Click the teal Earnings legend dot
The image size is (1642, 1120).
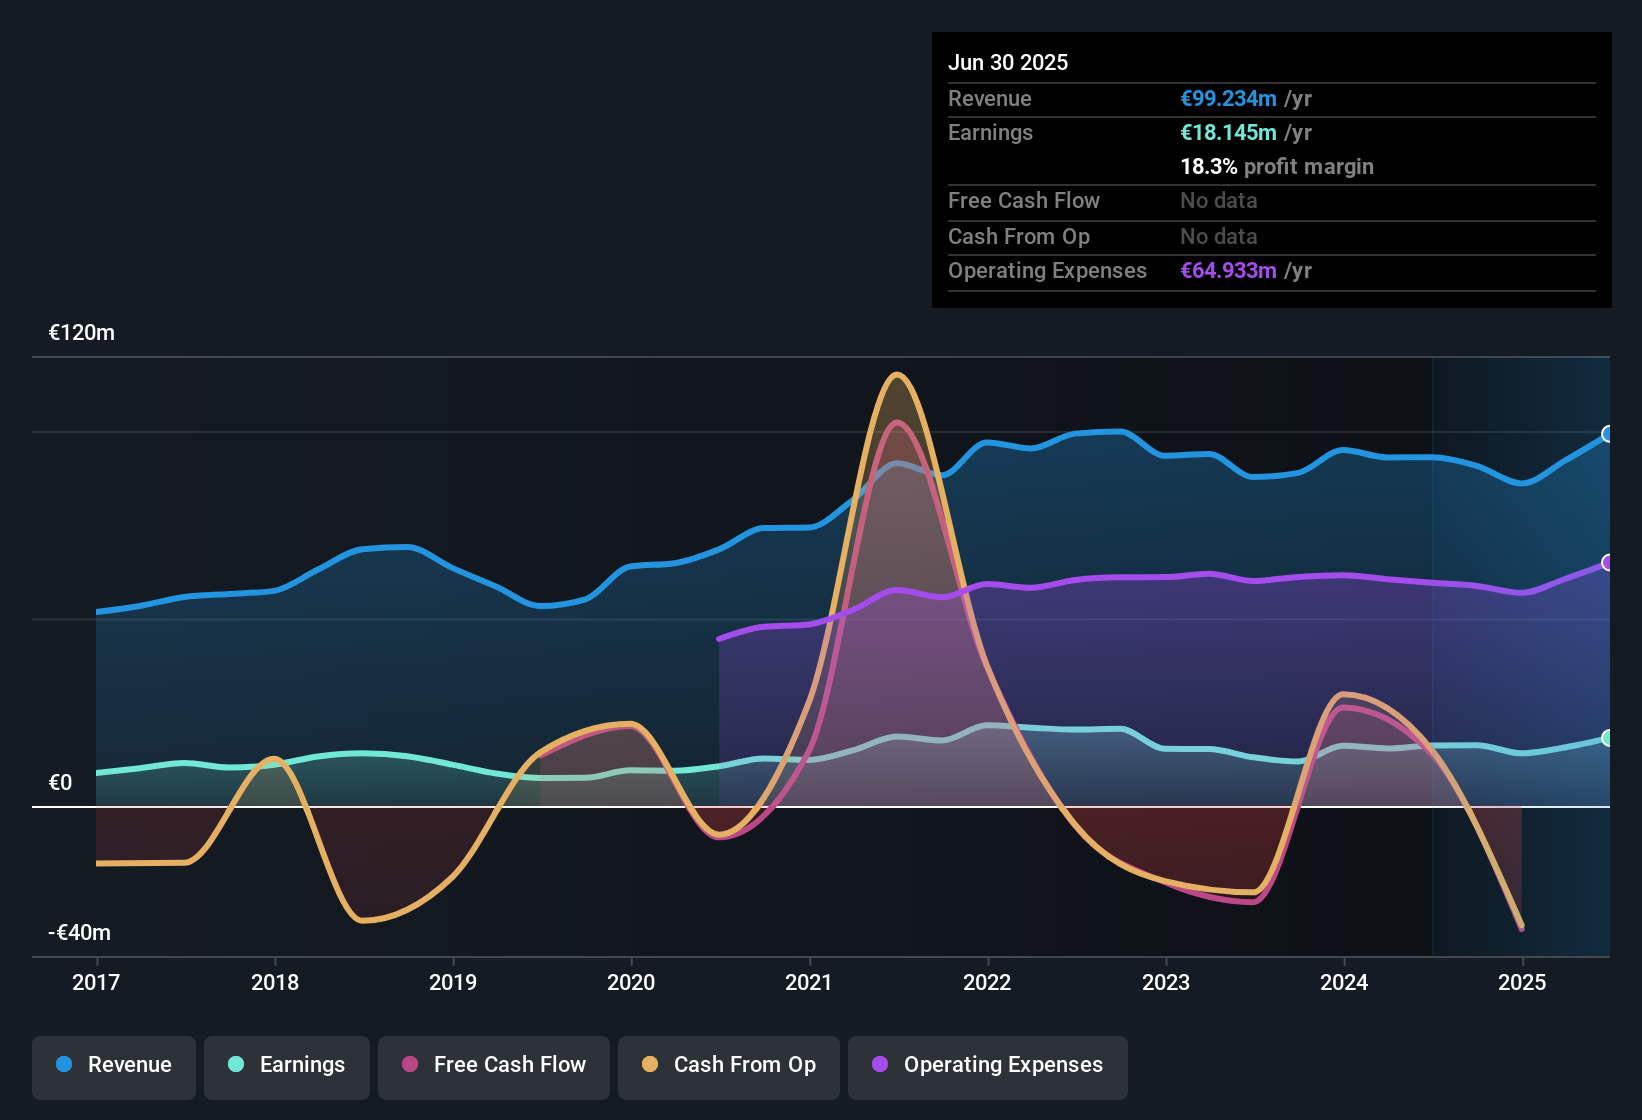pyautogui.click(x=236, y=1064)
